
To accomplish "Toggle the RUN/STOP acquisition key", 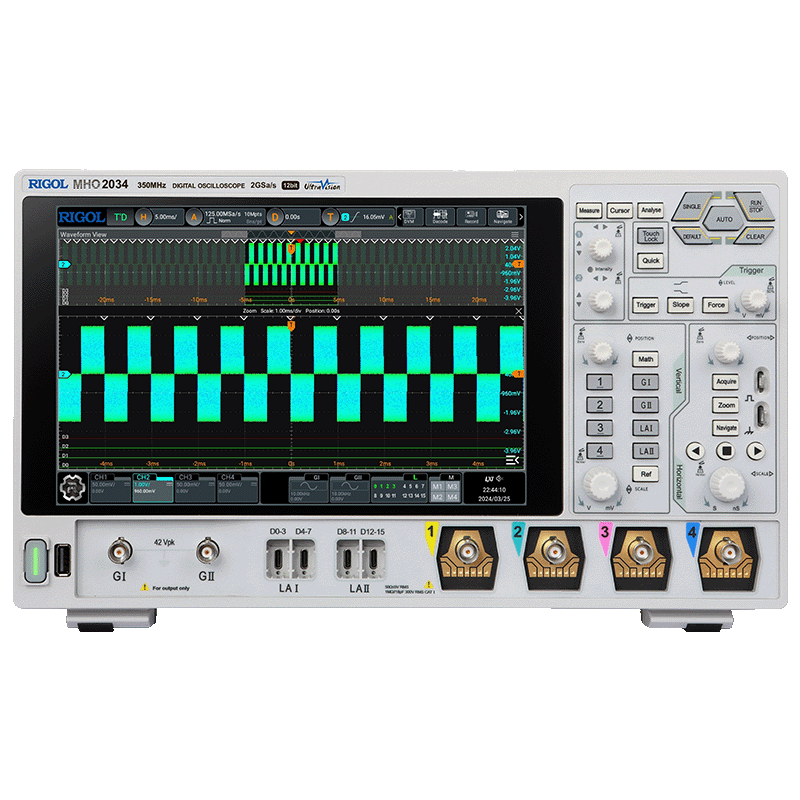I will (755, 205).
